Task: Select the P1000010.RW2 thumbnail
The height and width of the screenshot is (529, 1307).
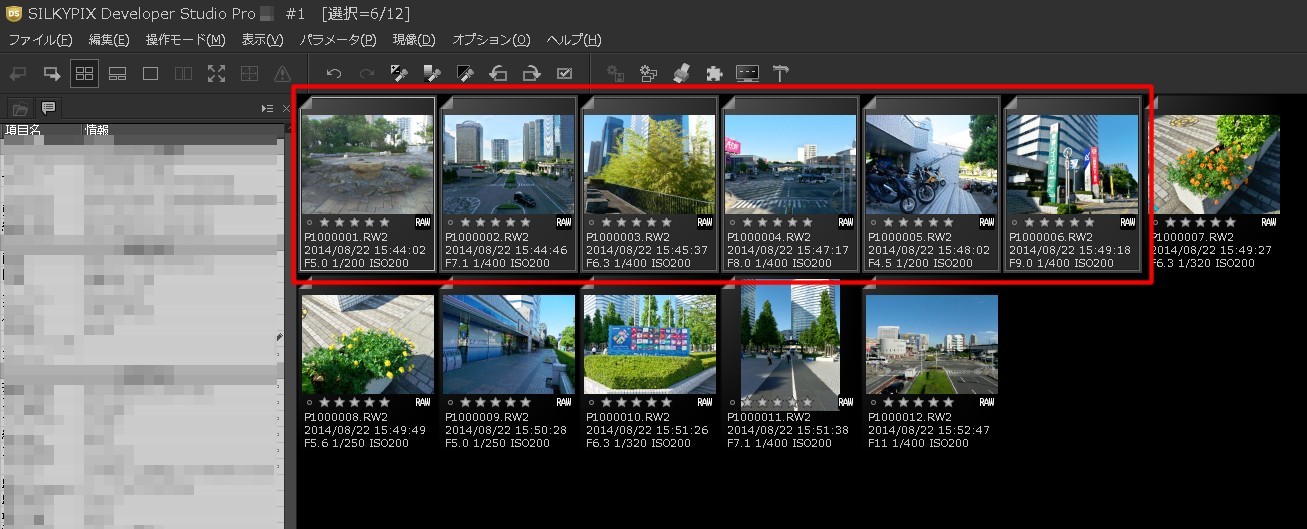Action: click(649, 344)
